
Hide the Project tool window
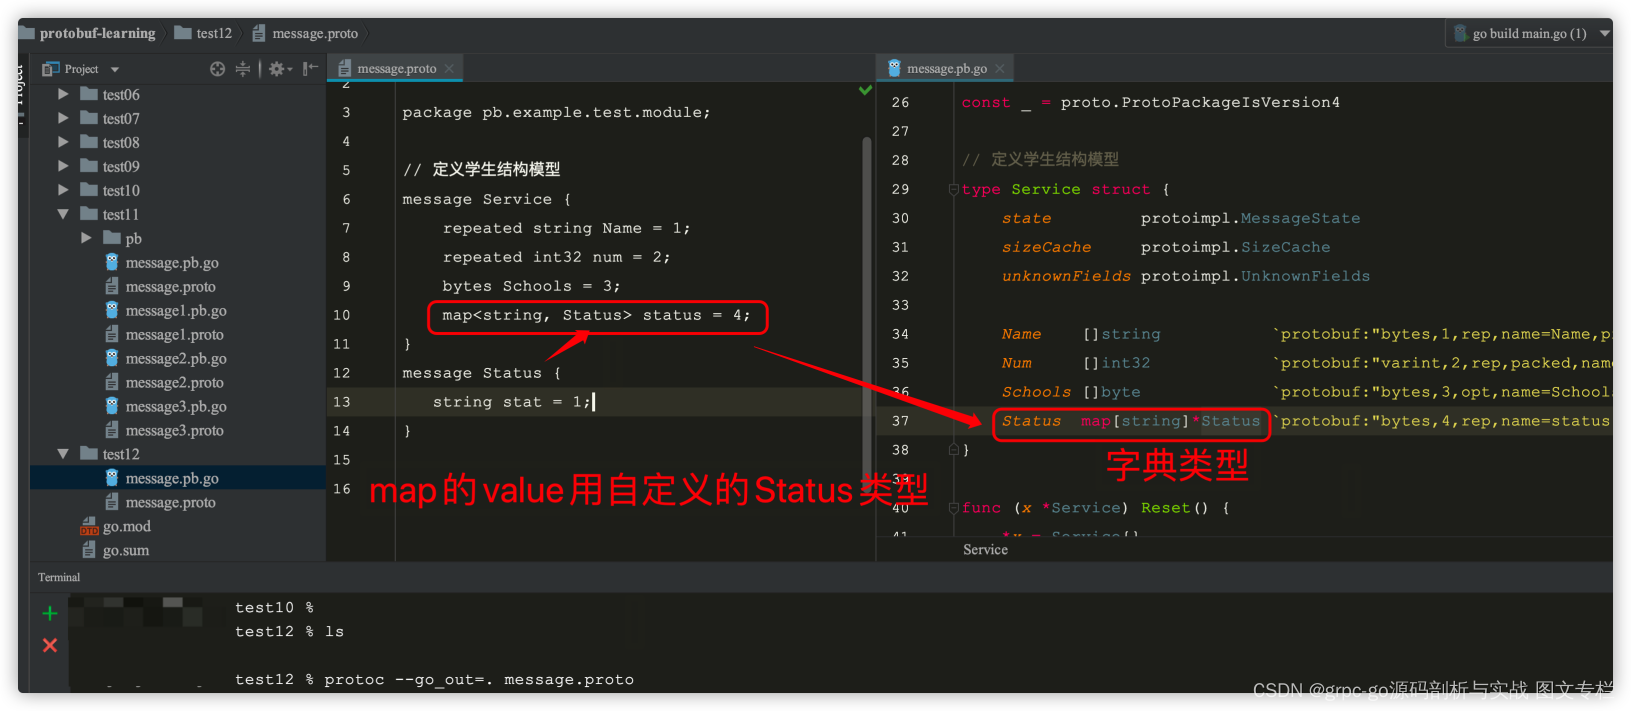[310, 68]
